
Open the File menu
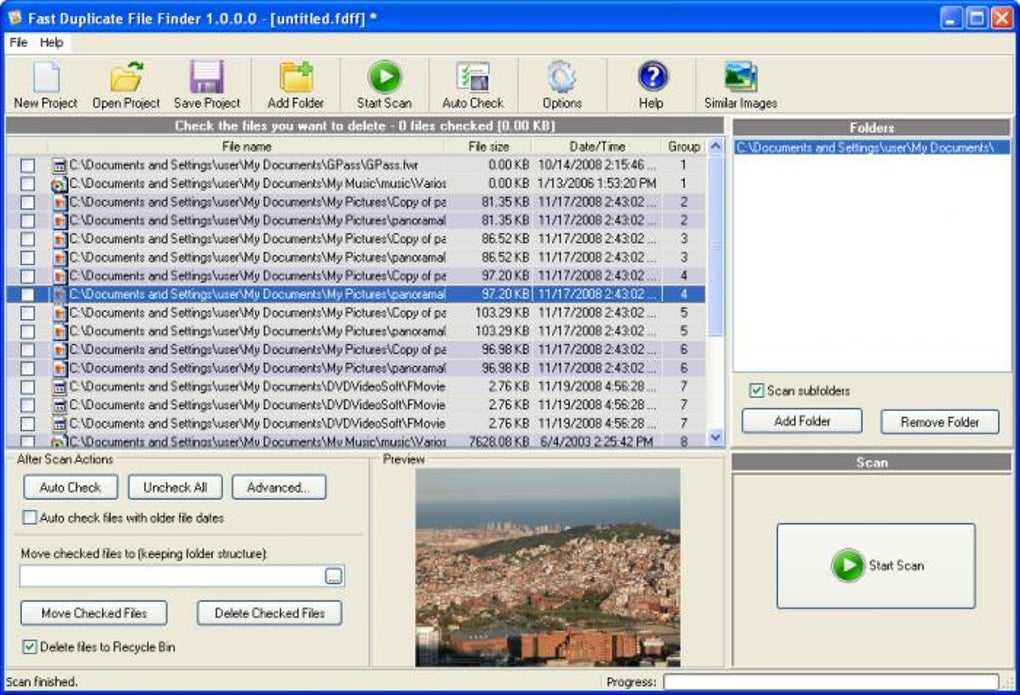point(18,42)
